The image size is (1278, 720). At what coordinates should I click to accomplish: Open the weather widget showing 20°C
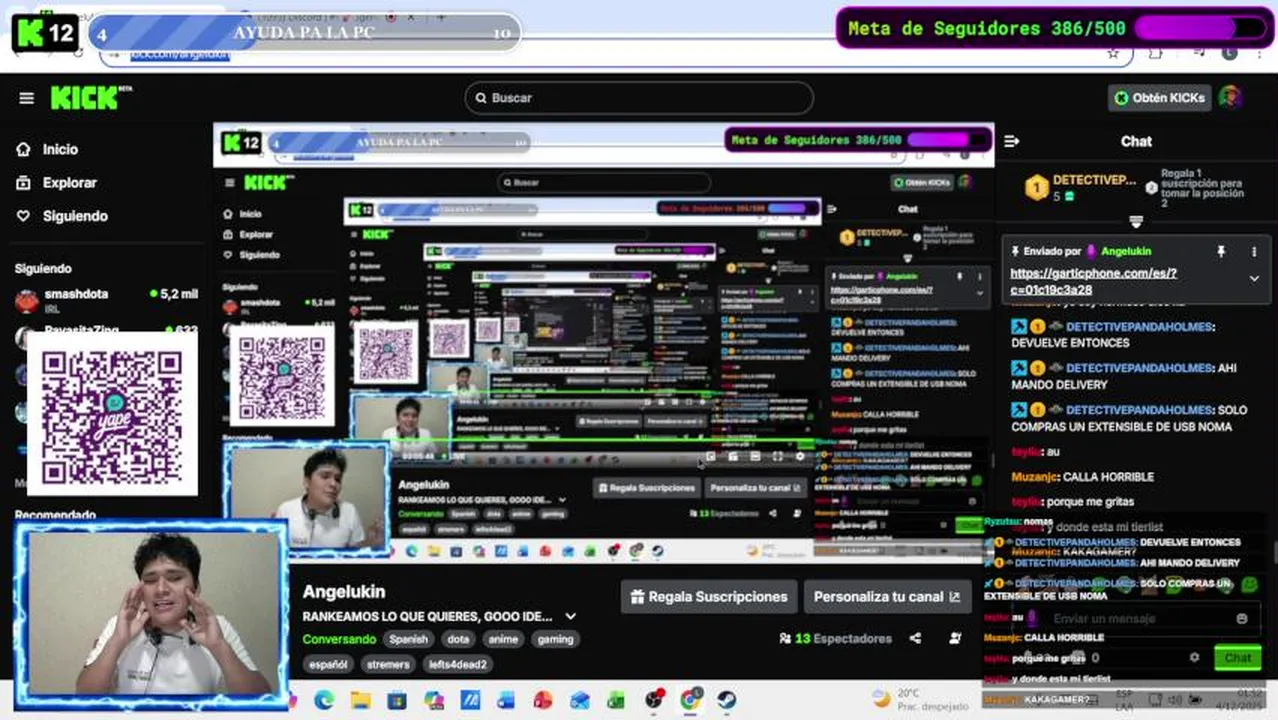[x=920, y=699]
